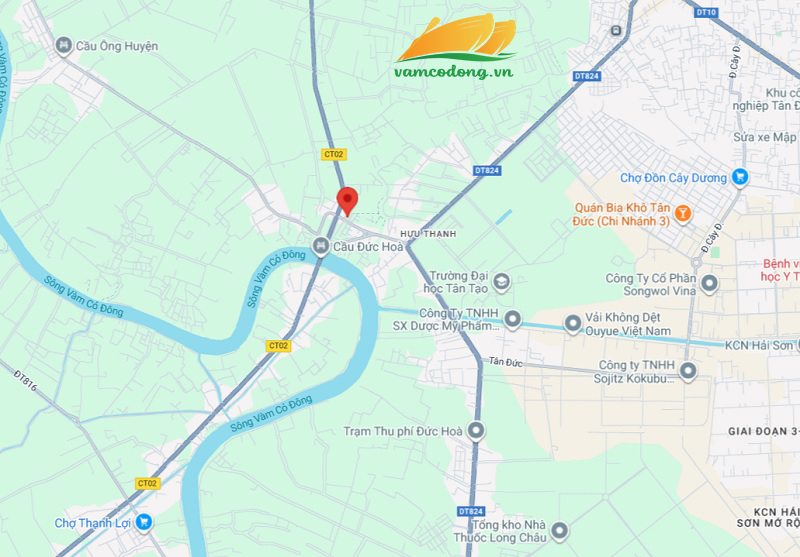Select Trạm Thu phí Đức Hoà marker

pos(476,431)
